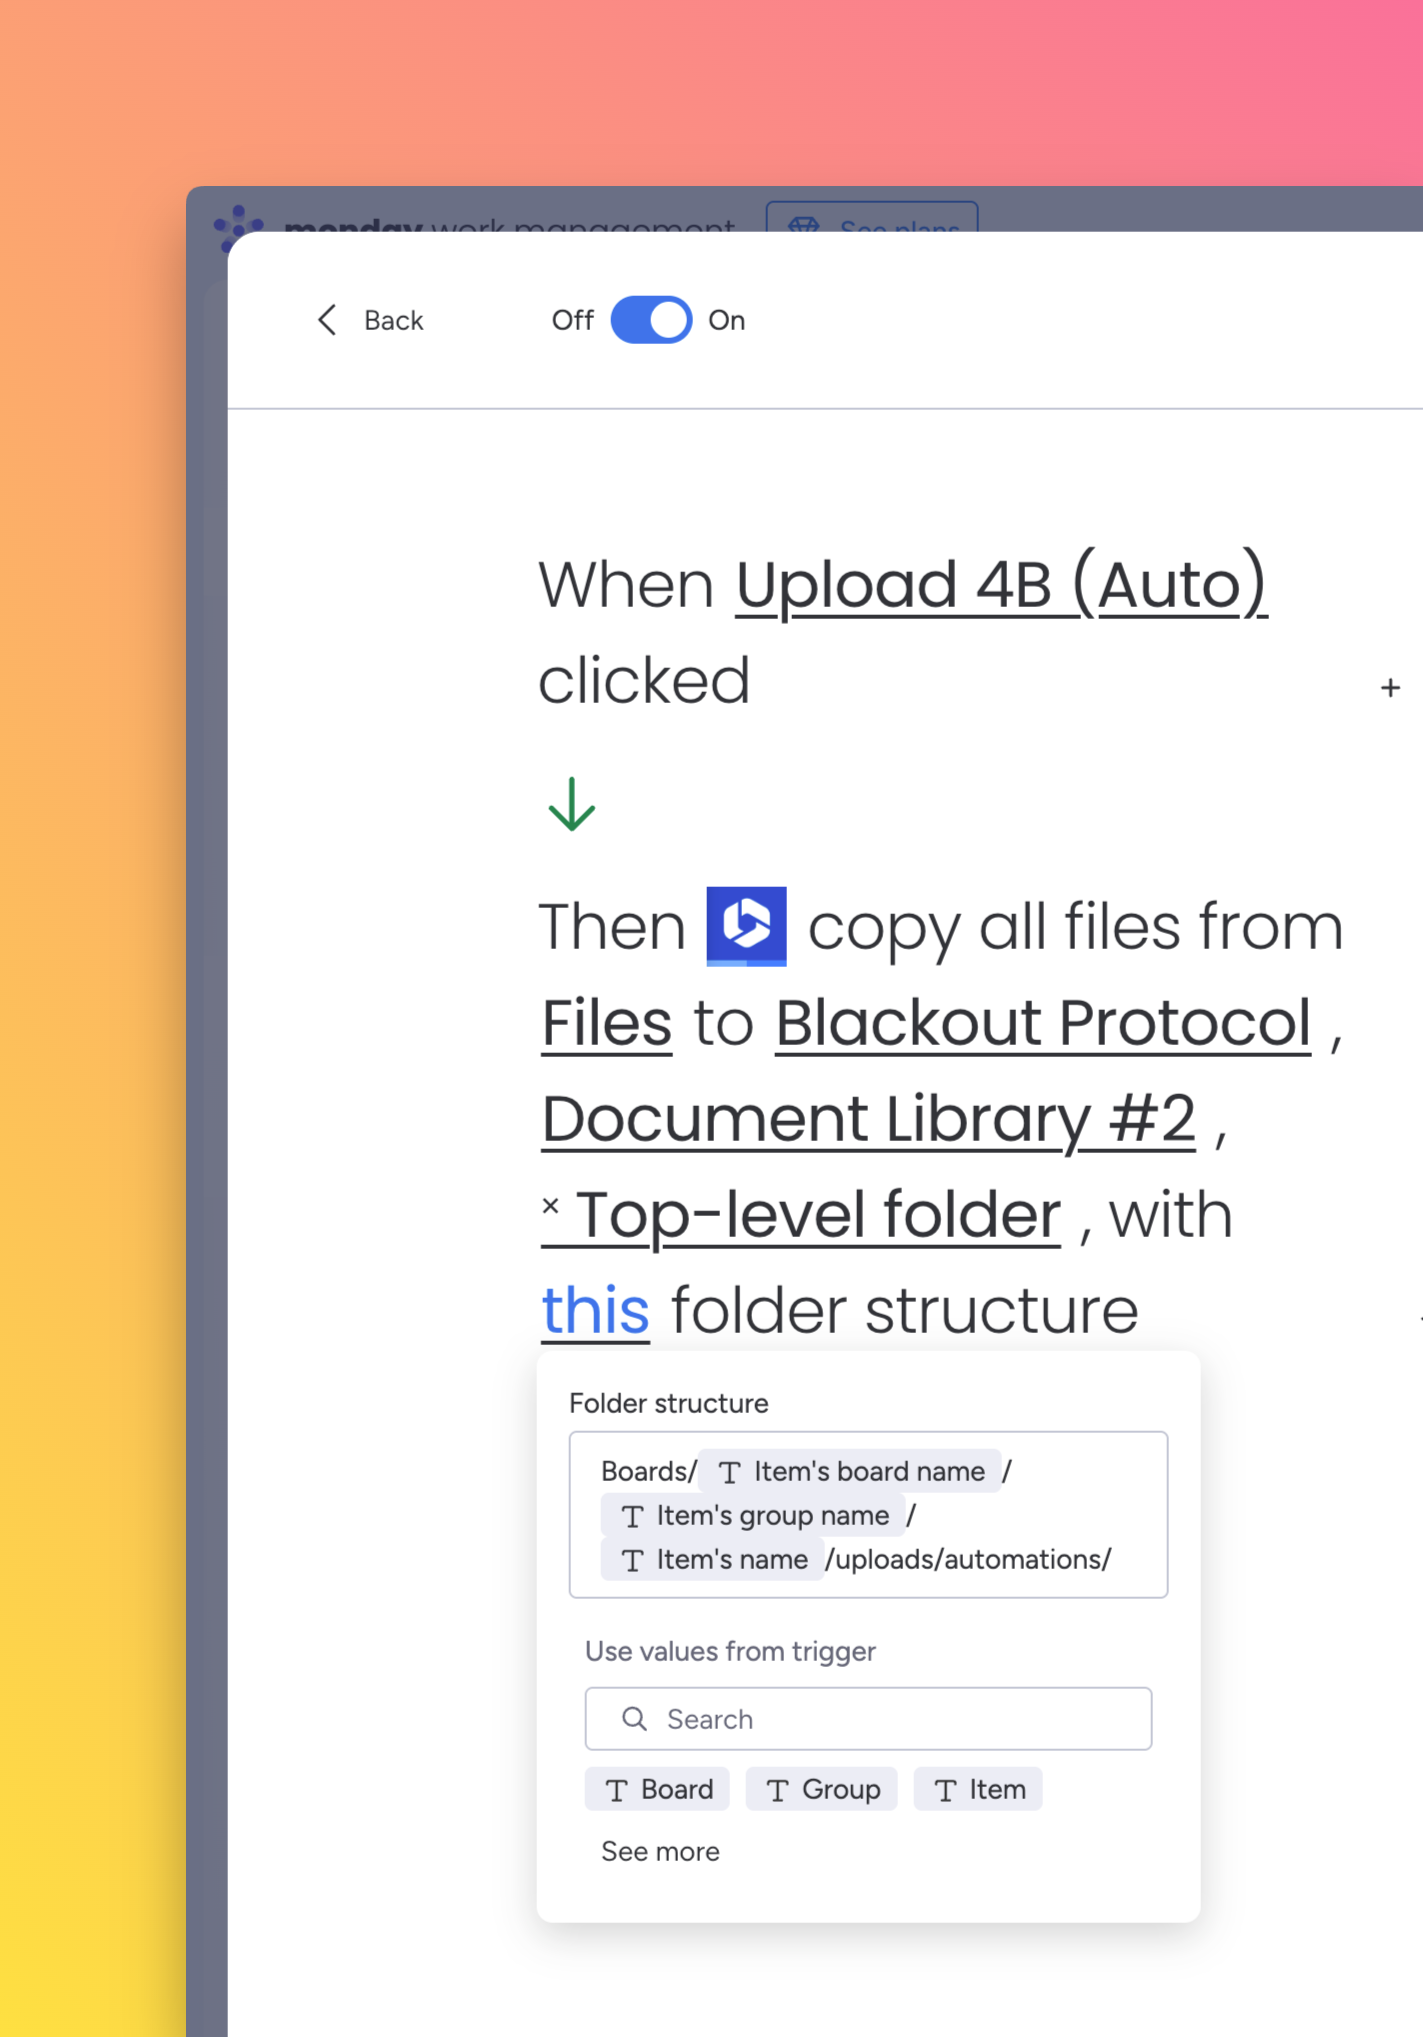Click the SharePoint integration icon
This screenshot has width=1423, height=2037.
pyautogui.click(x=746, y=926)
